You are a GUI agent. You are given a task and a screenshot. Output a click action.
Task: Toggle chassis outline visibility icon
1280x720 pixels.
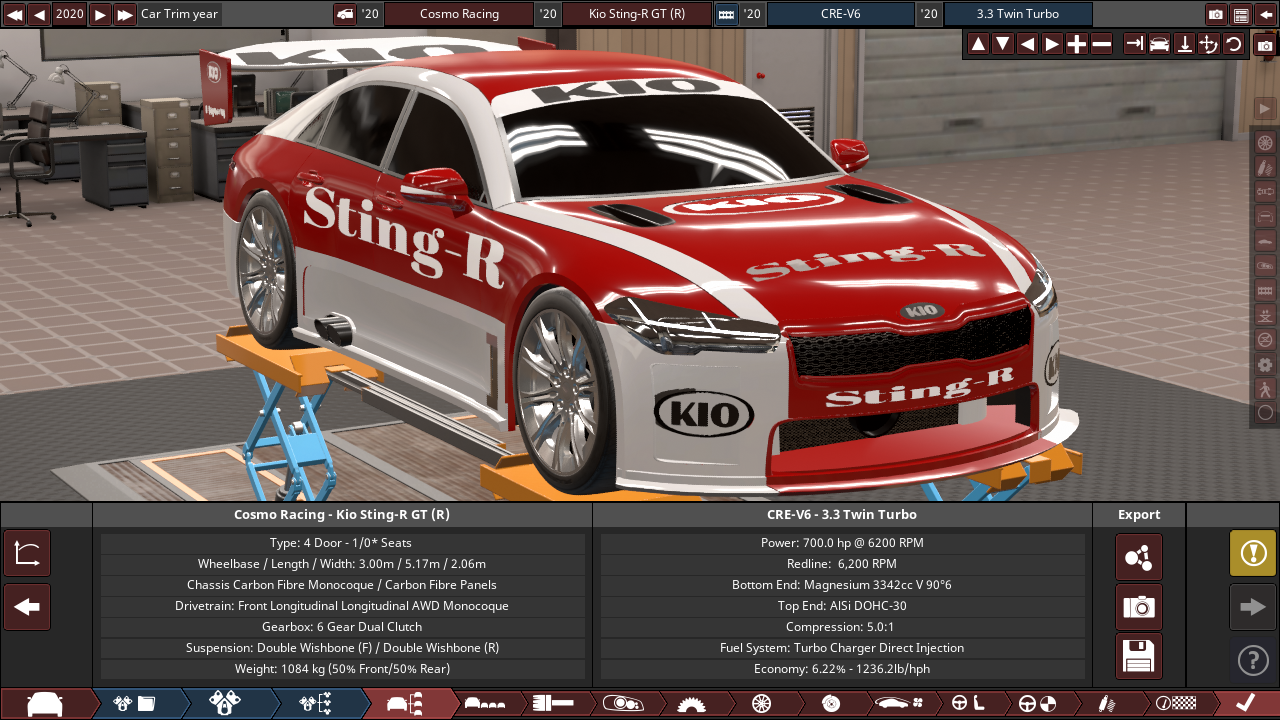tap(1265, 216)
